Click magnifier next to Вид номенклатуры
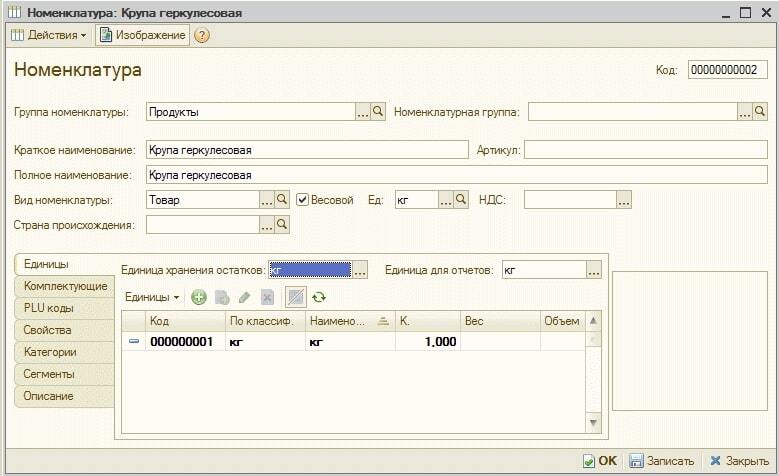 click(282, 200)
